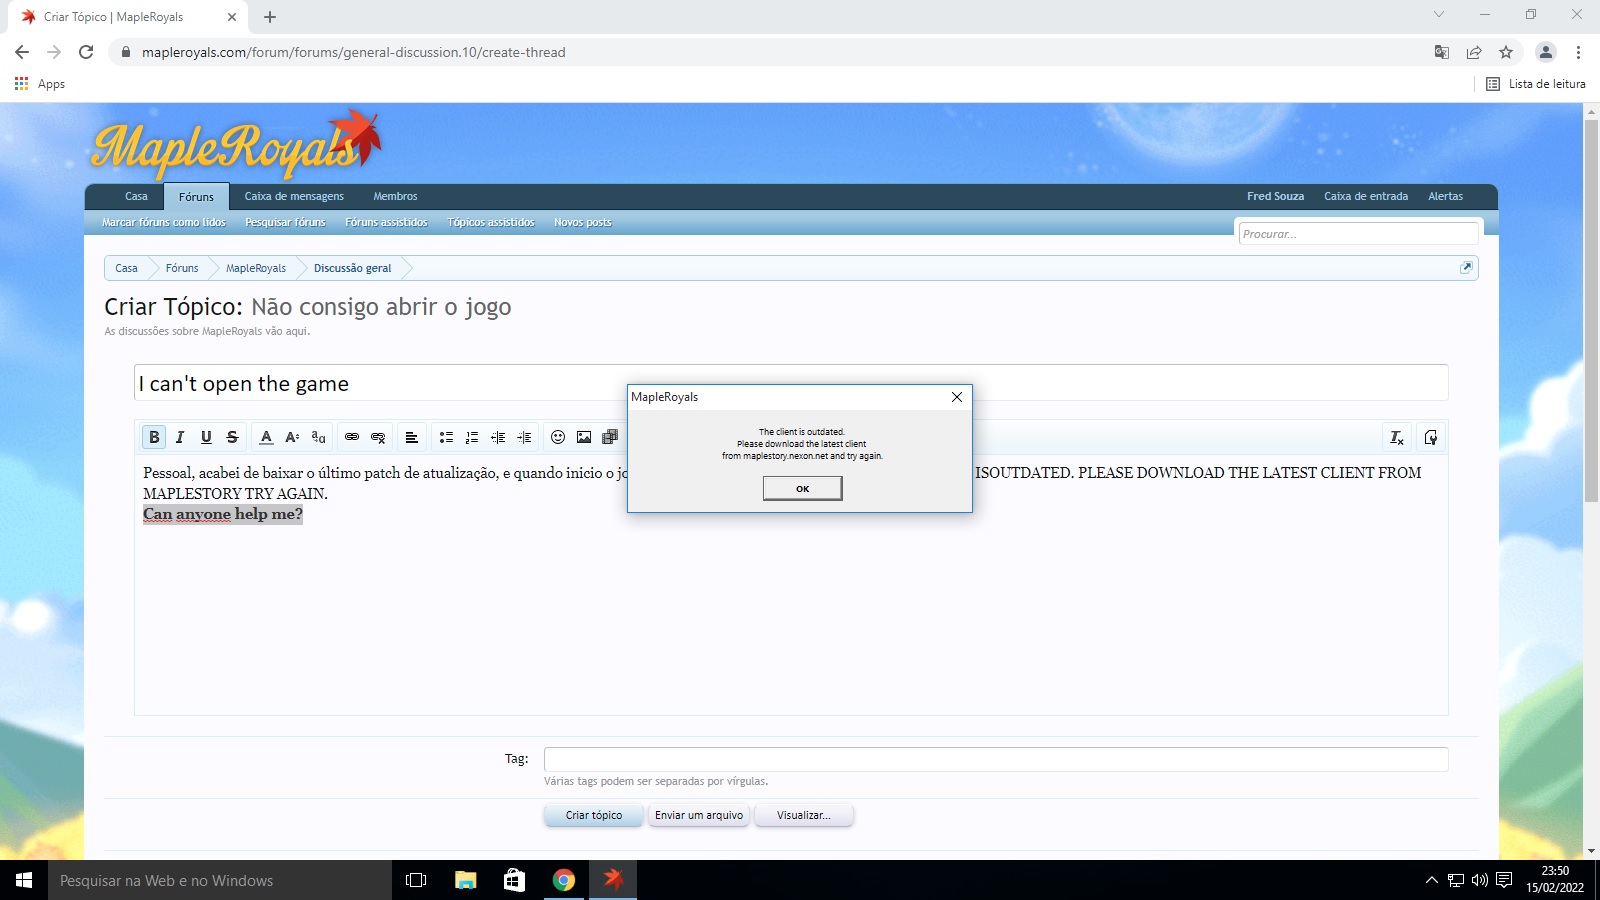The width and height of the screenshot is (1600, 900).
Task: Open the Fóruns navigation tab
Action: coord(196,197)
